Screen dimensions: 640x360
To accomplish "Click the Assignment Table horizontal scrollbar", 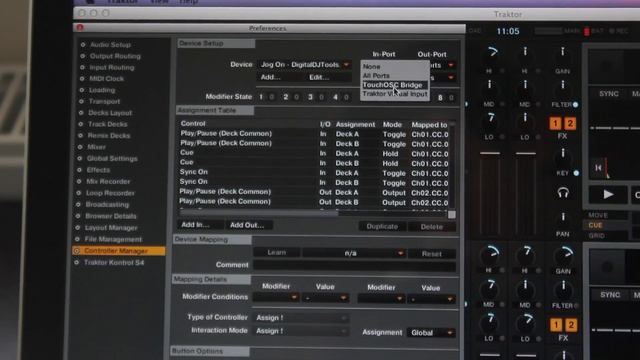I will click(x=259, y=213).
